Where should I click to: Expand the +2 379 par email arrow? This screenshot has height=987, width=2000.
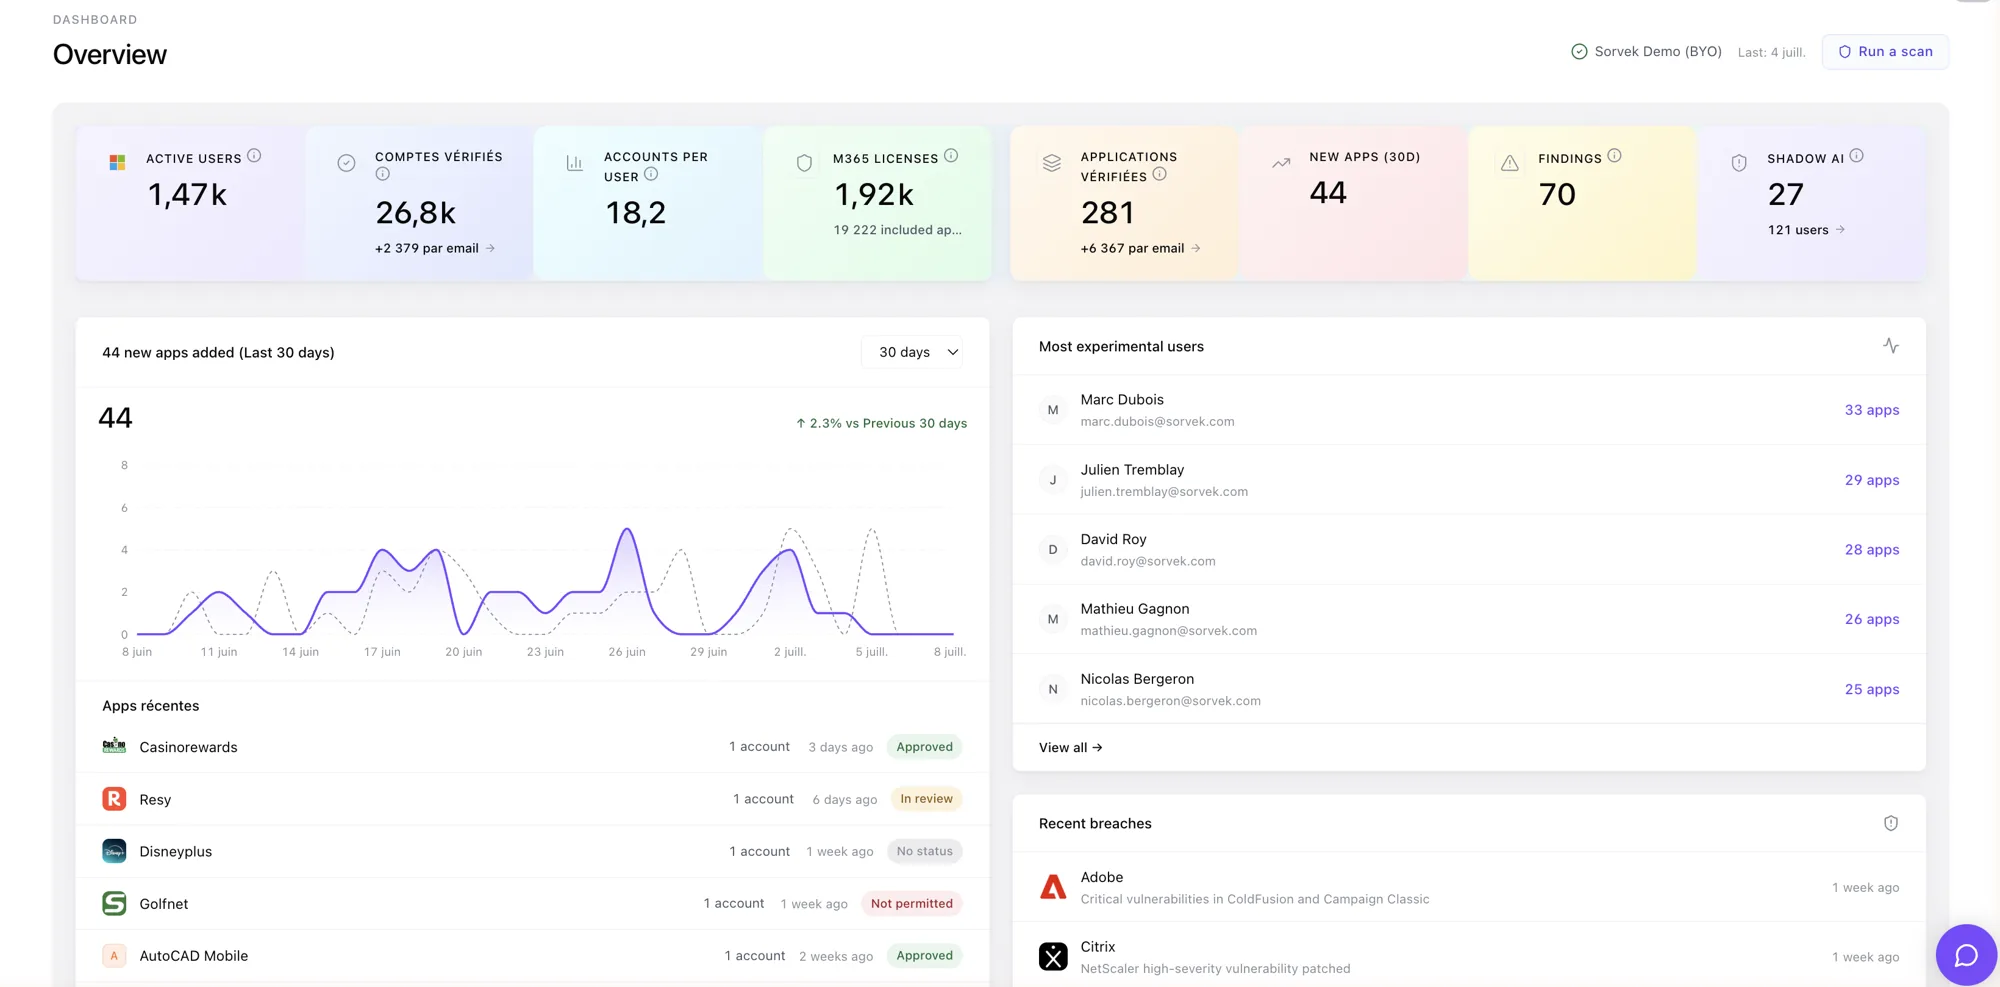click(490, 248)
